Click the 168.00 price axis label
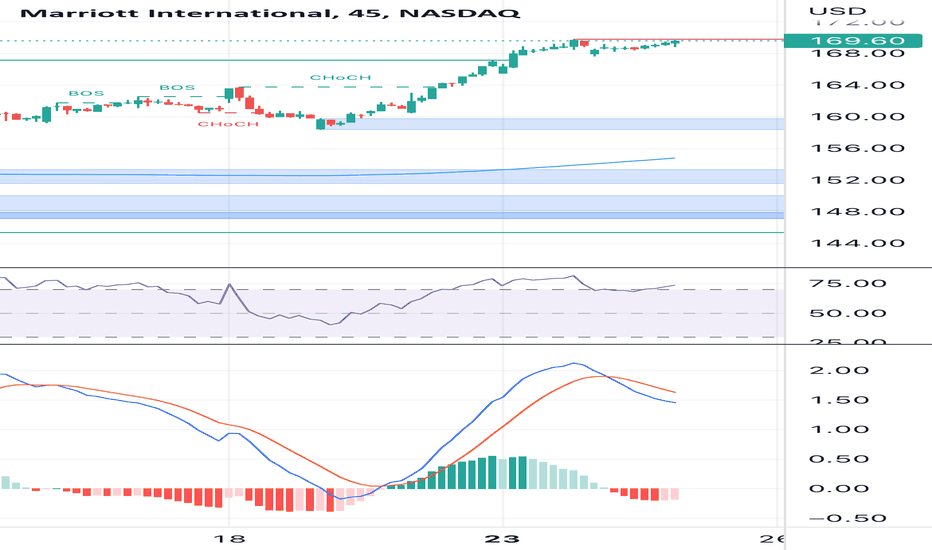The height and width of the screenshot is (550, 932). pos(857,54)
